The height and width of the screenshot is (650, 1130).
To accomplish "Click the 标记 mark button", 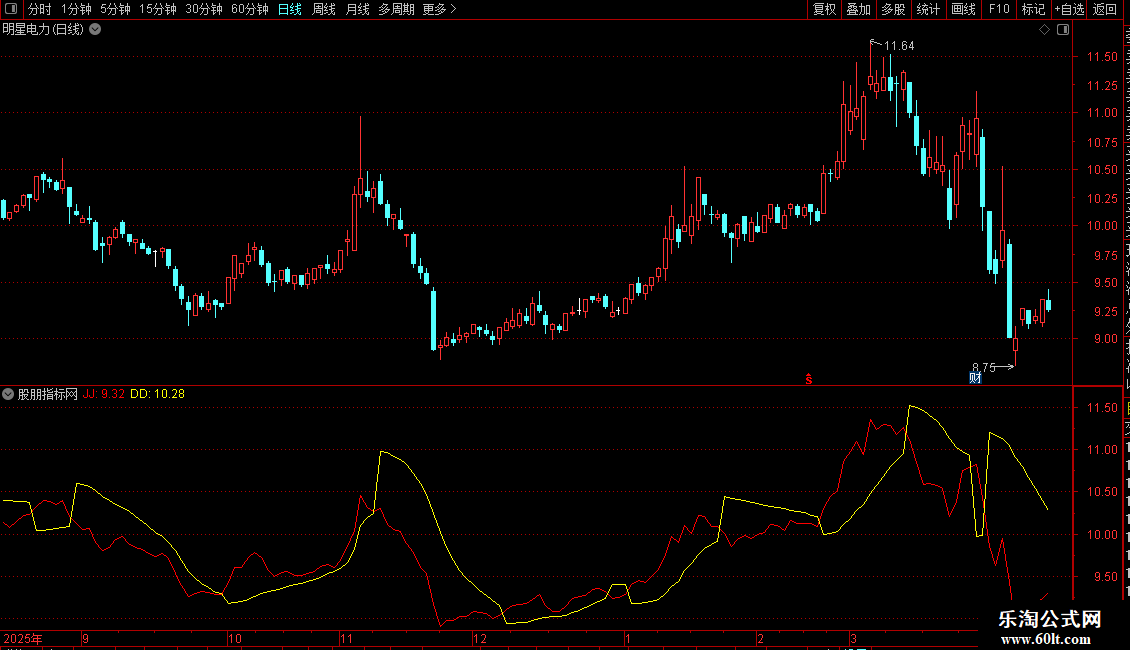I will [1033, 9].
